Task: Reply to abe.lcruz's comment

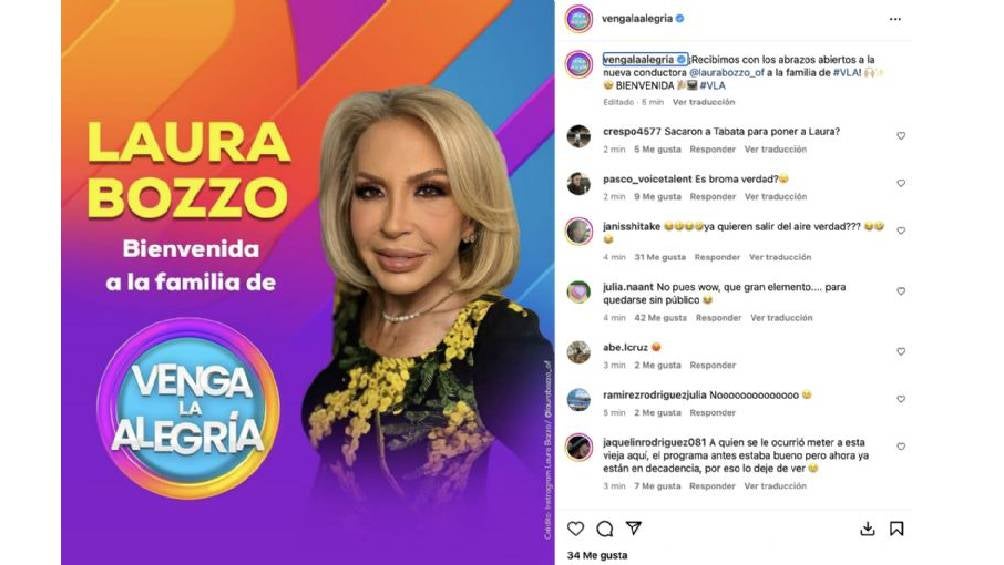Action: click(713, 365)
